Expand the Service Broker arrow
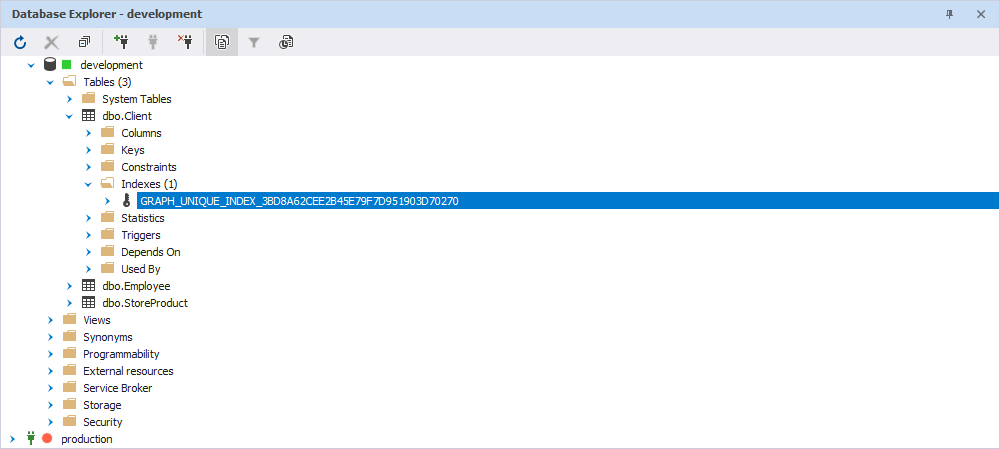The width and height of the screenshot is (1000, 449). point(50,388)
